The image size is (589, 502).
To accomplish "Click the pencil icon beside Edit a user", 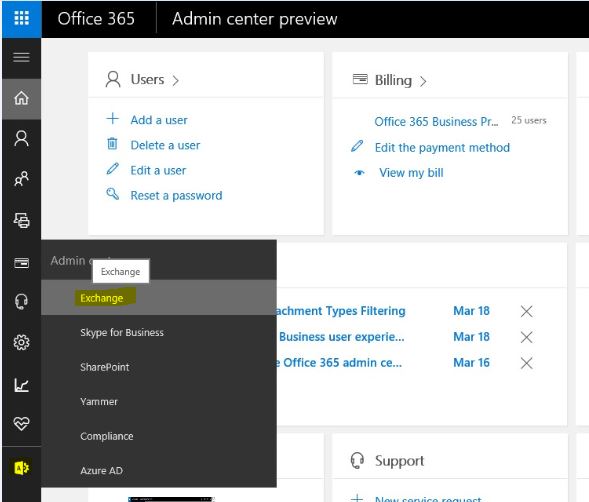I will coord(112,169).
